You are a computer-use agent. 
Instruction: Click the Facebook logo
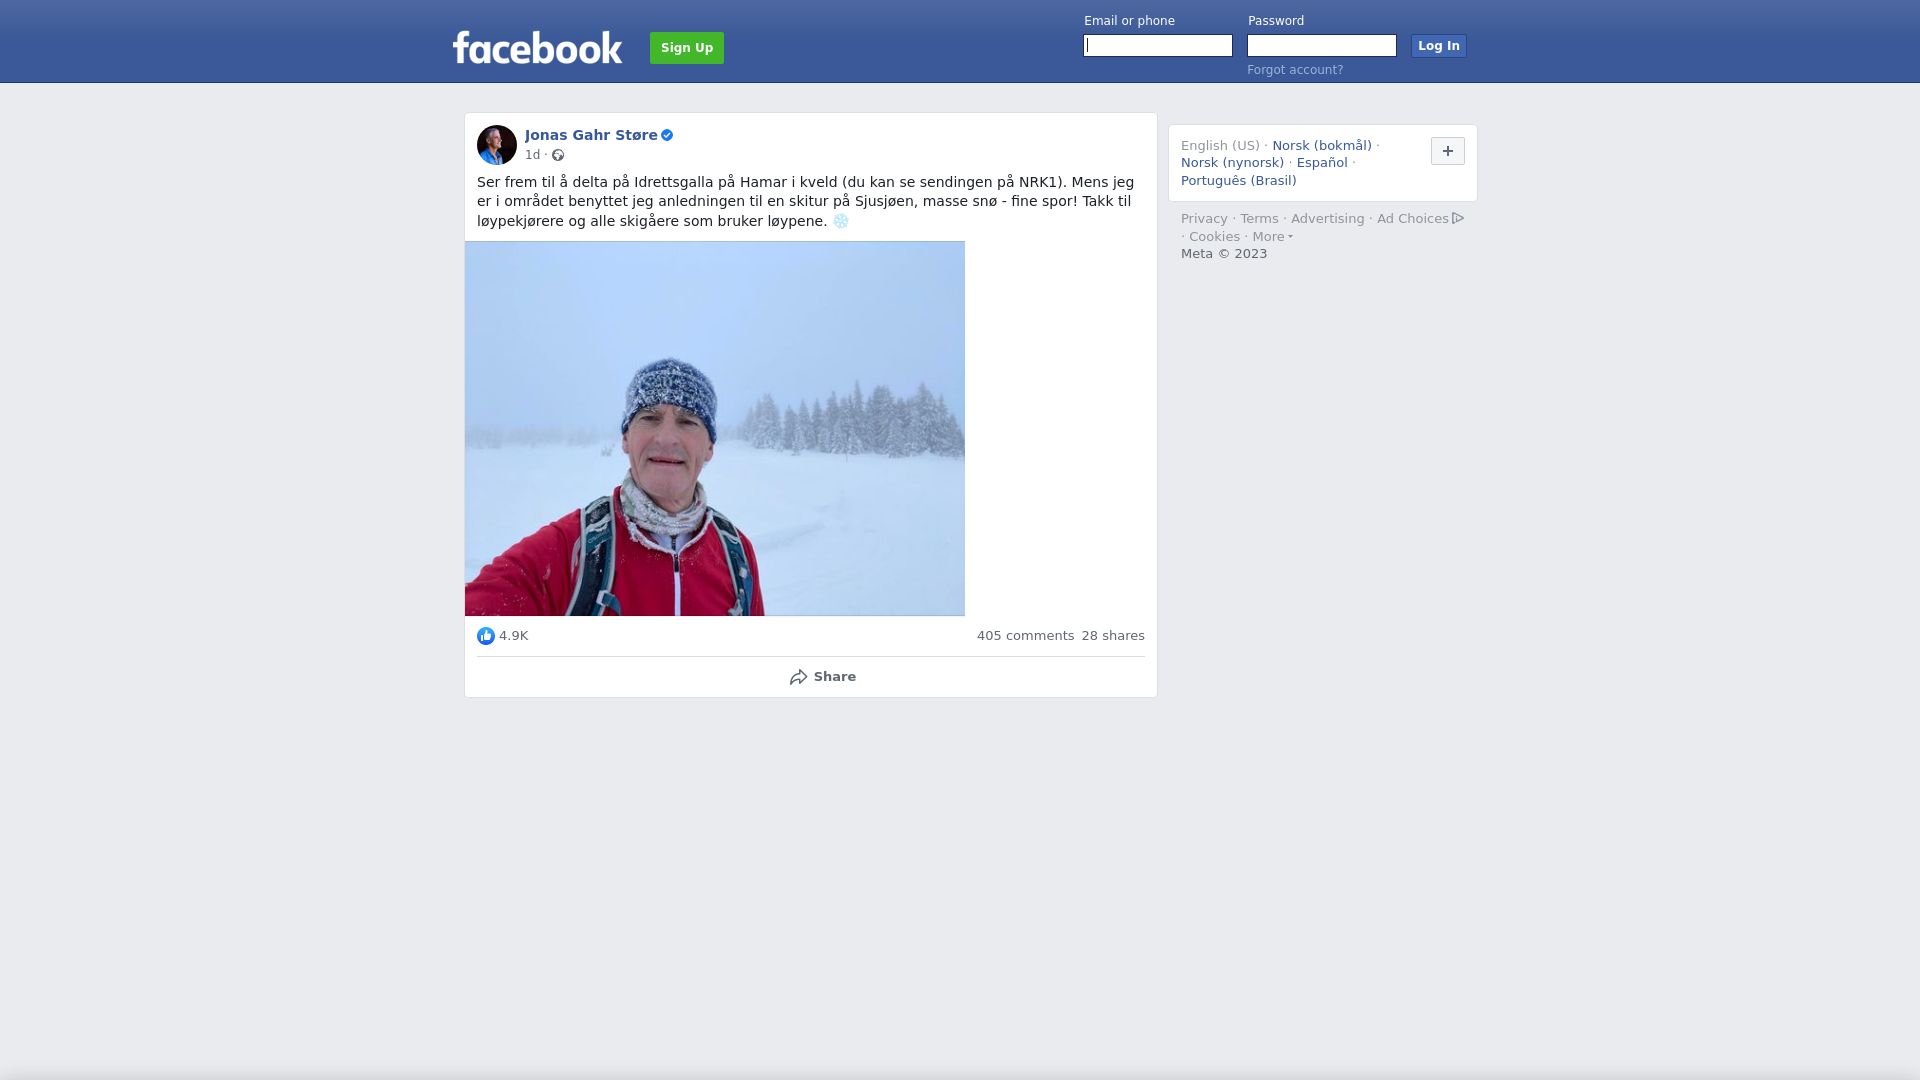click(x=537, y=47)
